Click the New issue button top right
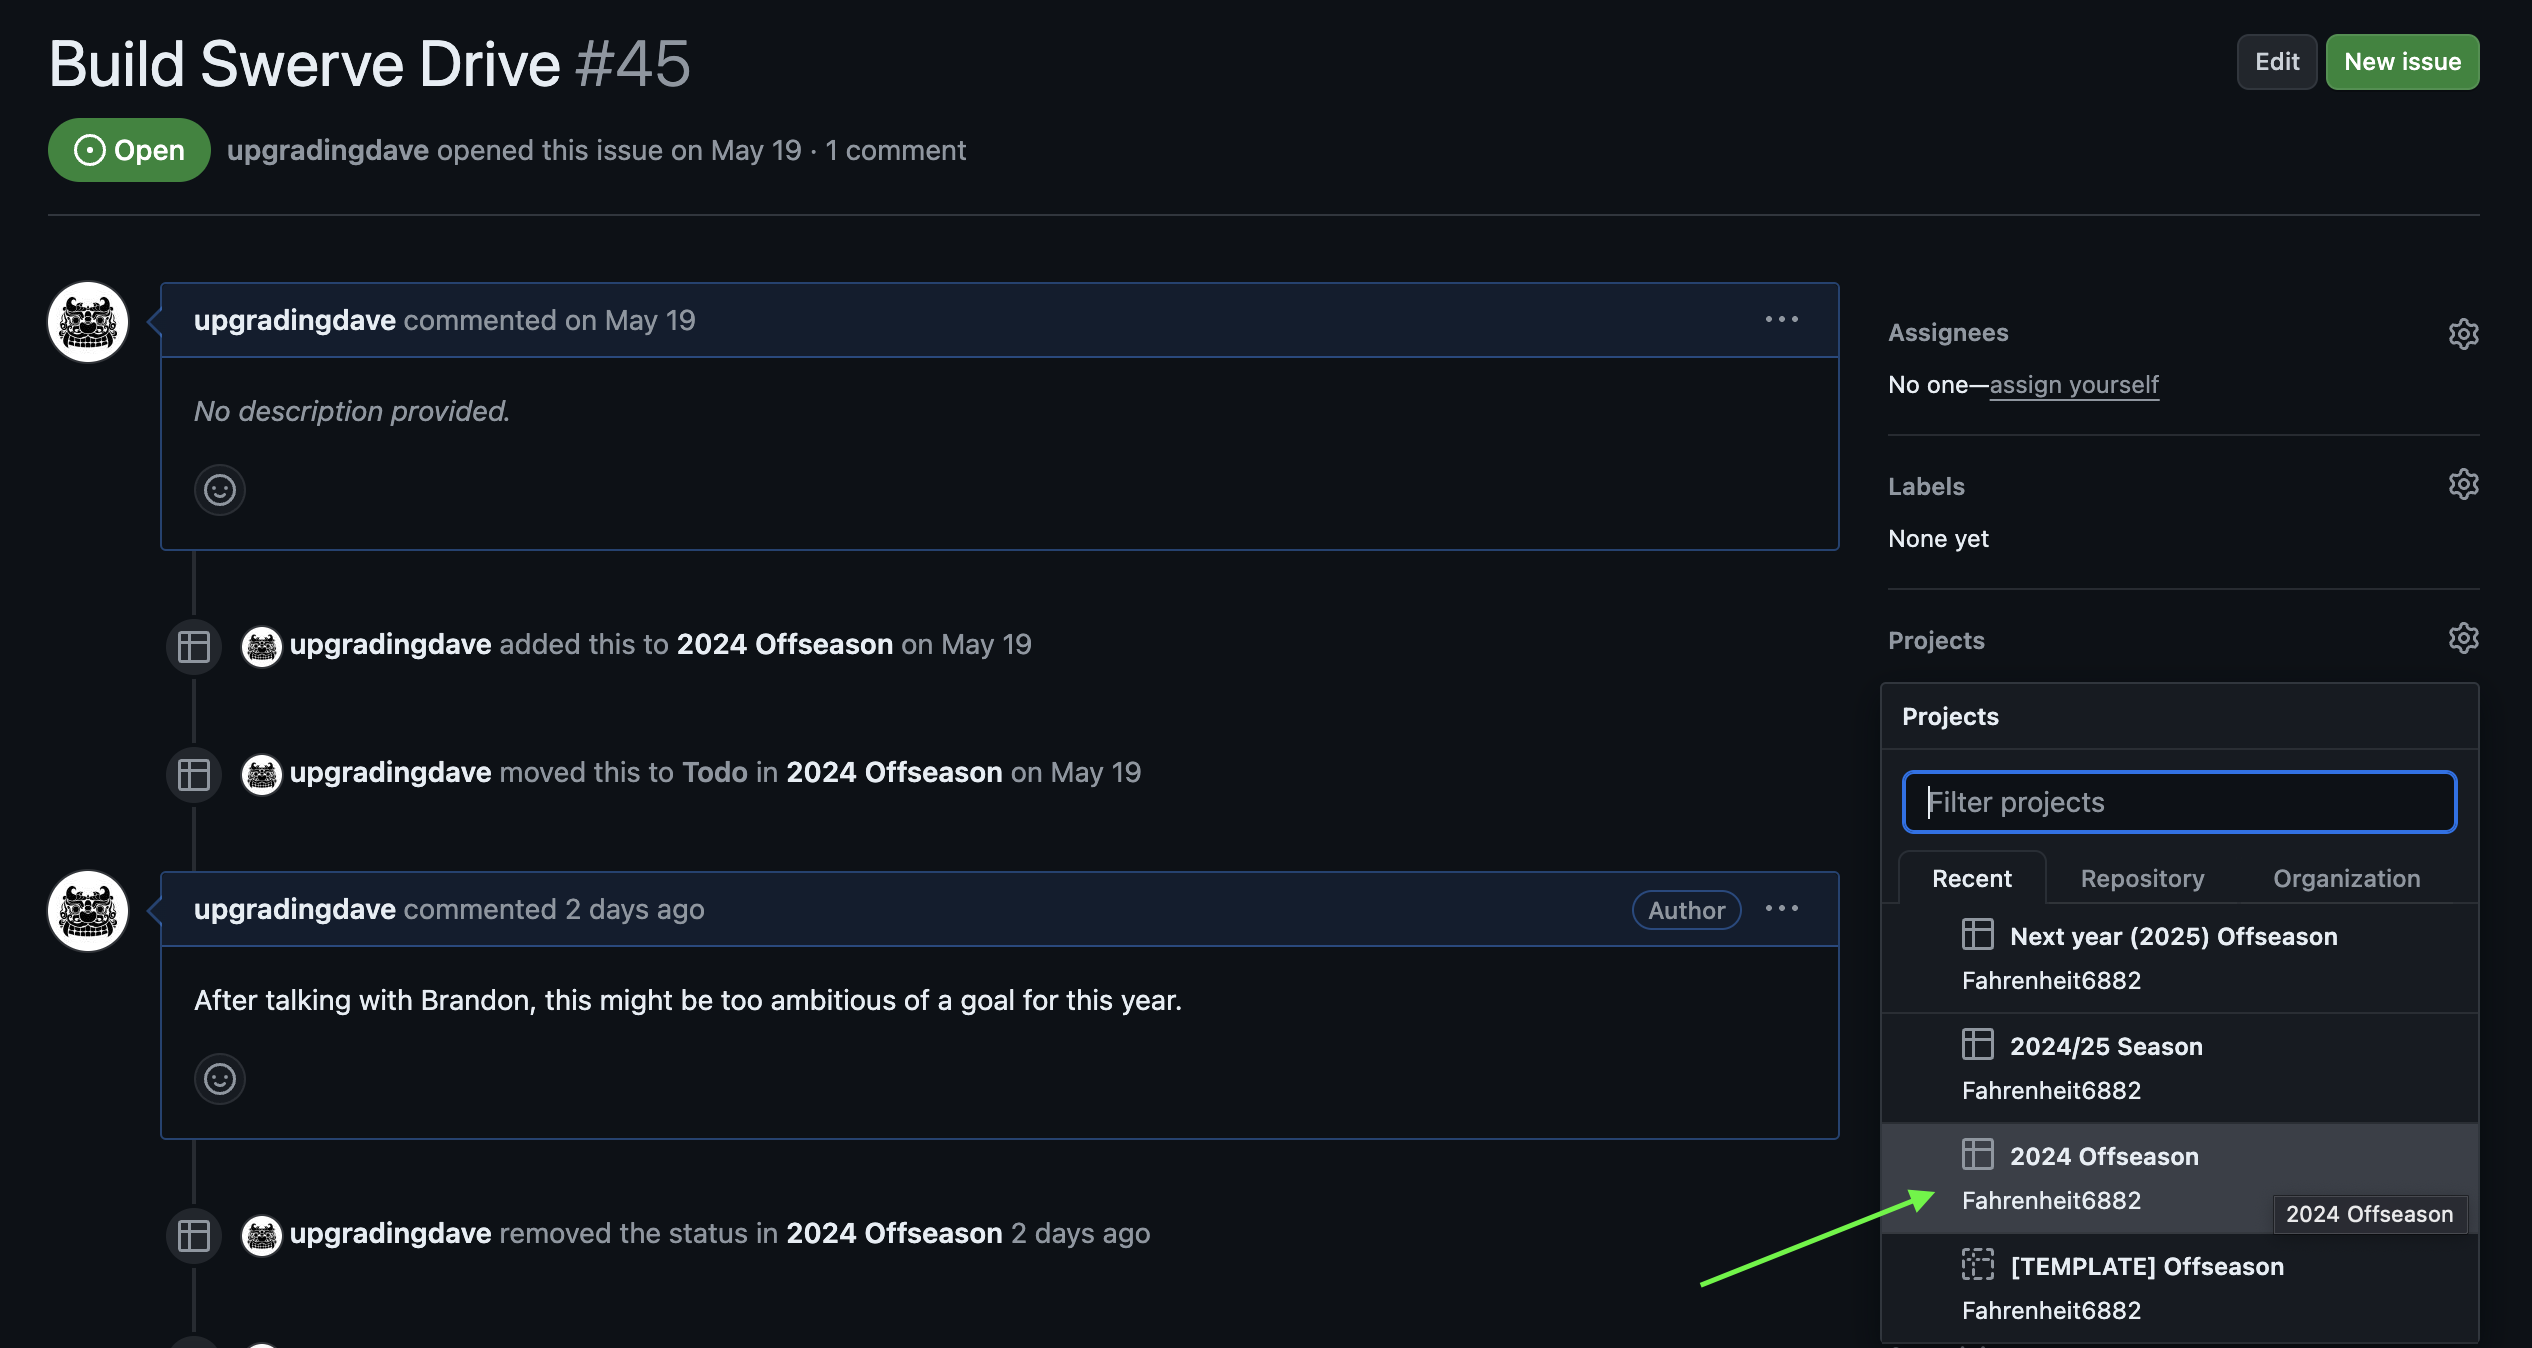The height and width of the screenshot is (1348, 2532). coord(2401,60)
